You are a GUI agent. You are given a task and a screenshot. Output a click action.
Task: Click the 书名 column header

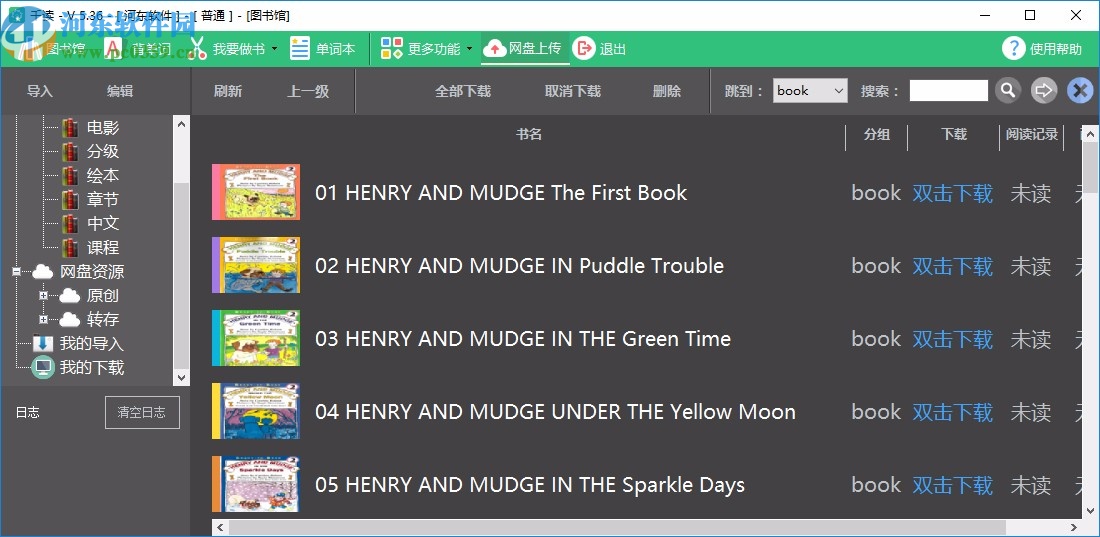click(x=529, y=135)
